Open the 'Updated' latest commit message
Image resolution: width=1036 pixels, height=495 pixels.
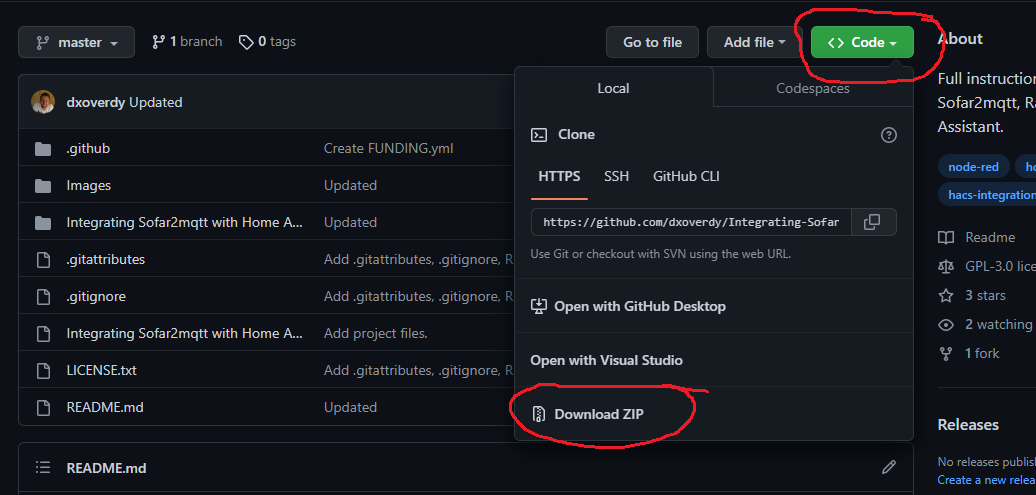click(156, 102)
